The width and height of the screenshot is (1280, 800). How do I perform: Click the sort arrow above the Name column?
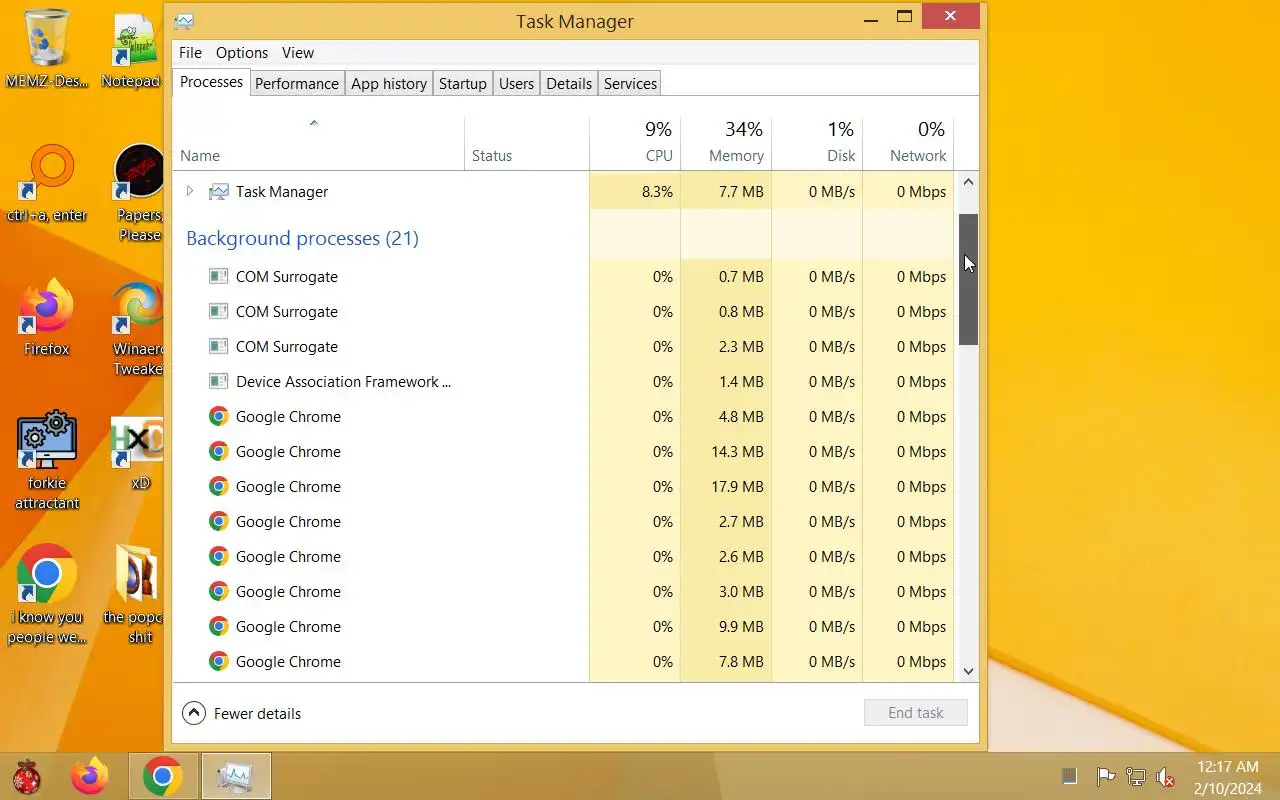tap(313, 123)
